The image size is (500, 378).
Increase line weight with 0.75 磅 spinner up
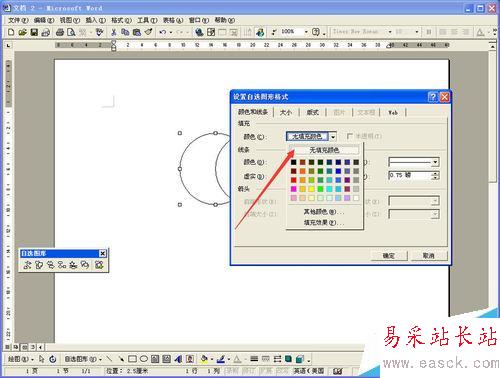[435, 173]
